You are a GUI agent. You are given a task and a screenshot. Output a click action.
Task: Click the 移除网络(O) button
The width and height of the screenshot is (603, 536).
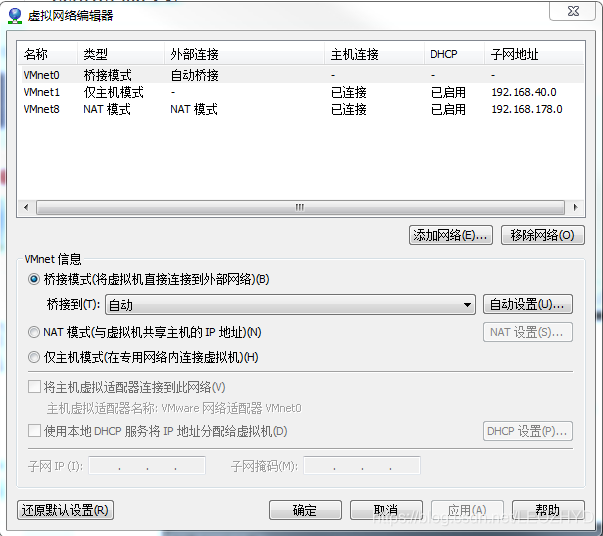click(543, 235)
